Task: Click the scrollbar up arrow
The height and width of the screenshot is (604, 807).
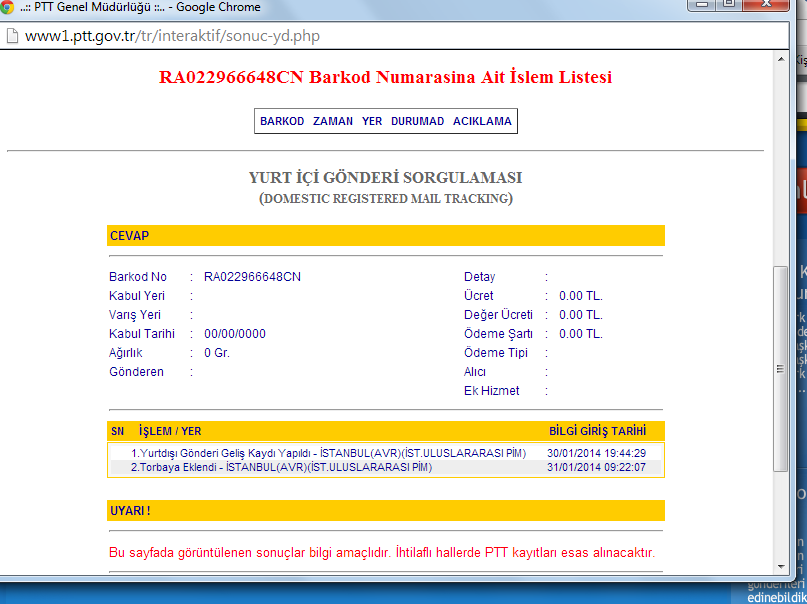Action: click(x=781, y=59)
